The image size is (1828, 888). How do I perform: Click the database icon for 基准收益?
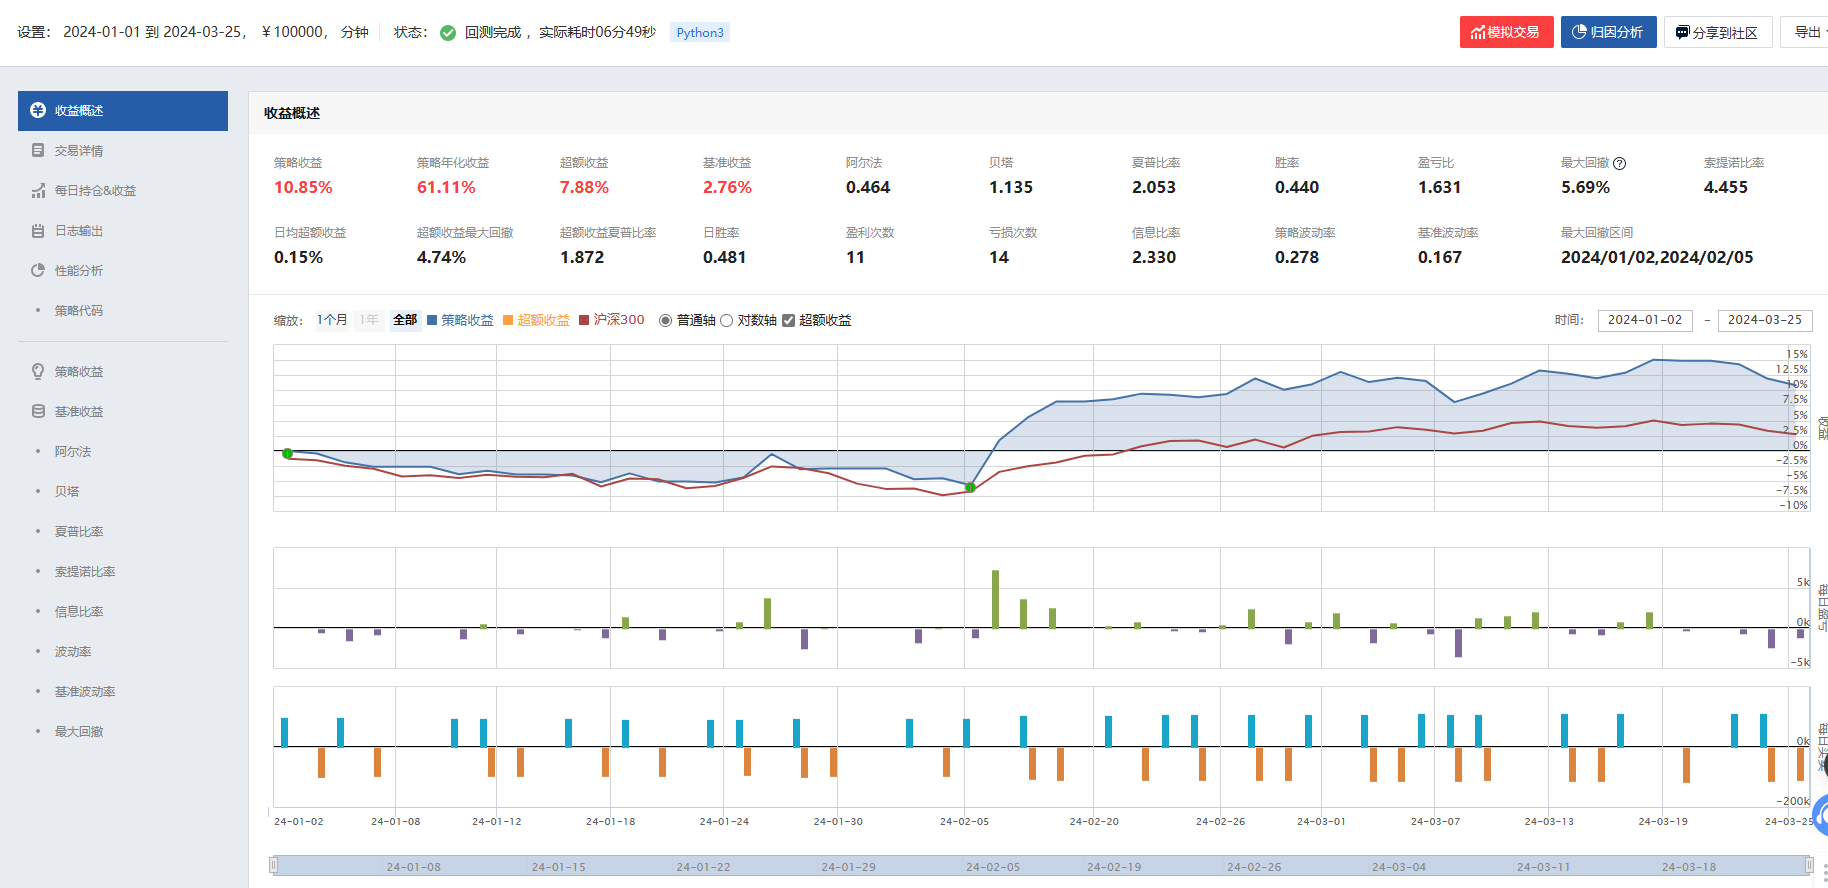38,412
